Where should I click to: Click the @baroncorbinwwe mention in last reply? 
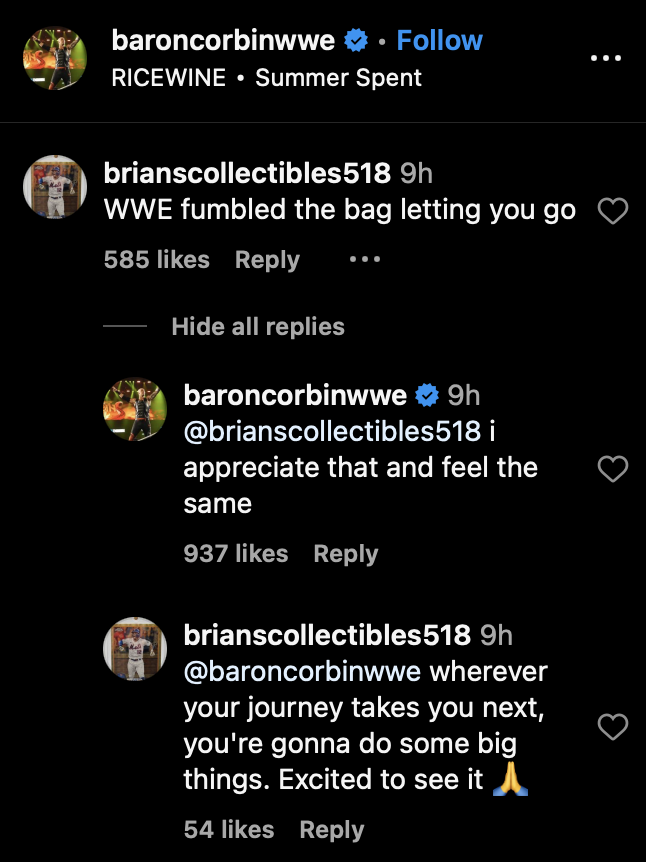click(x=303, y=671)
